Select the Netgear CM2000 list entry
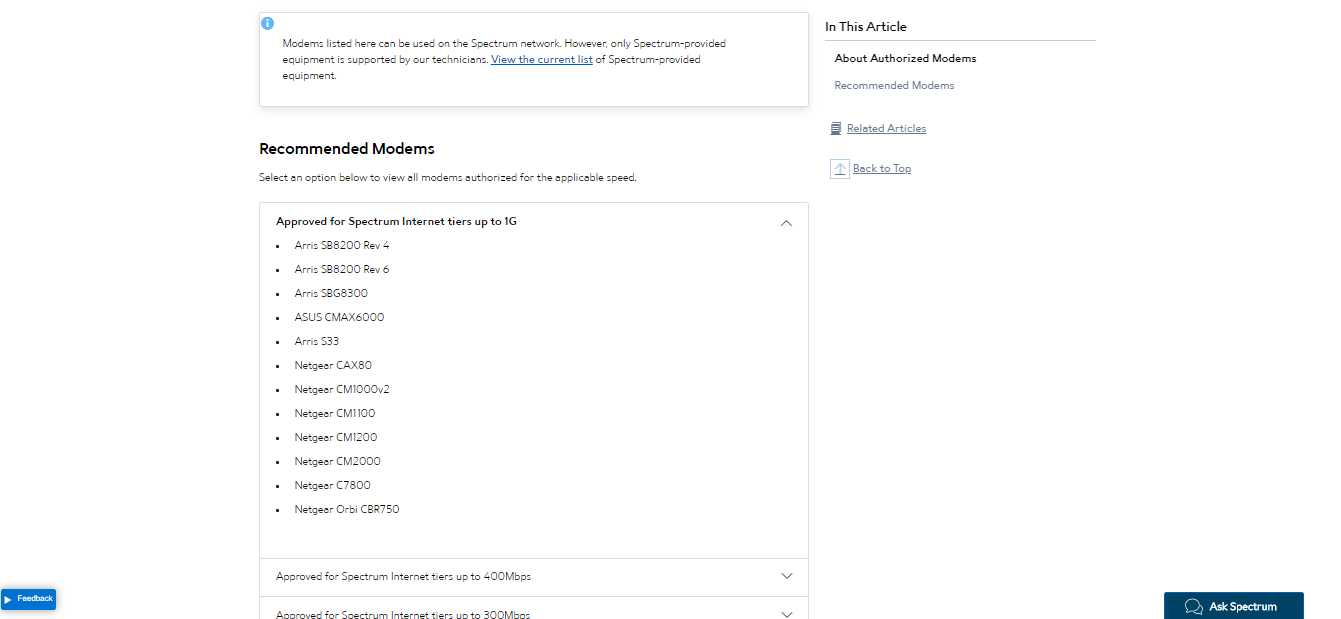Image resolution: width=1341 pixels, height=619 pixels. coord(337,461)
